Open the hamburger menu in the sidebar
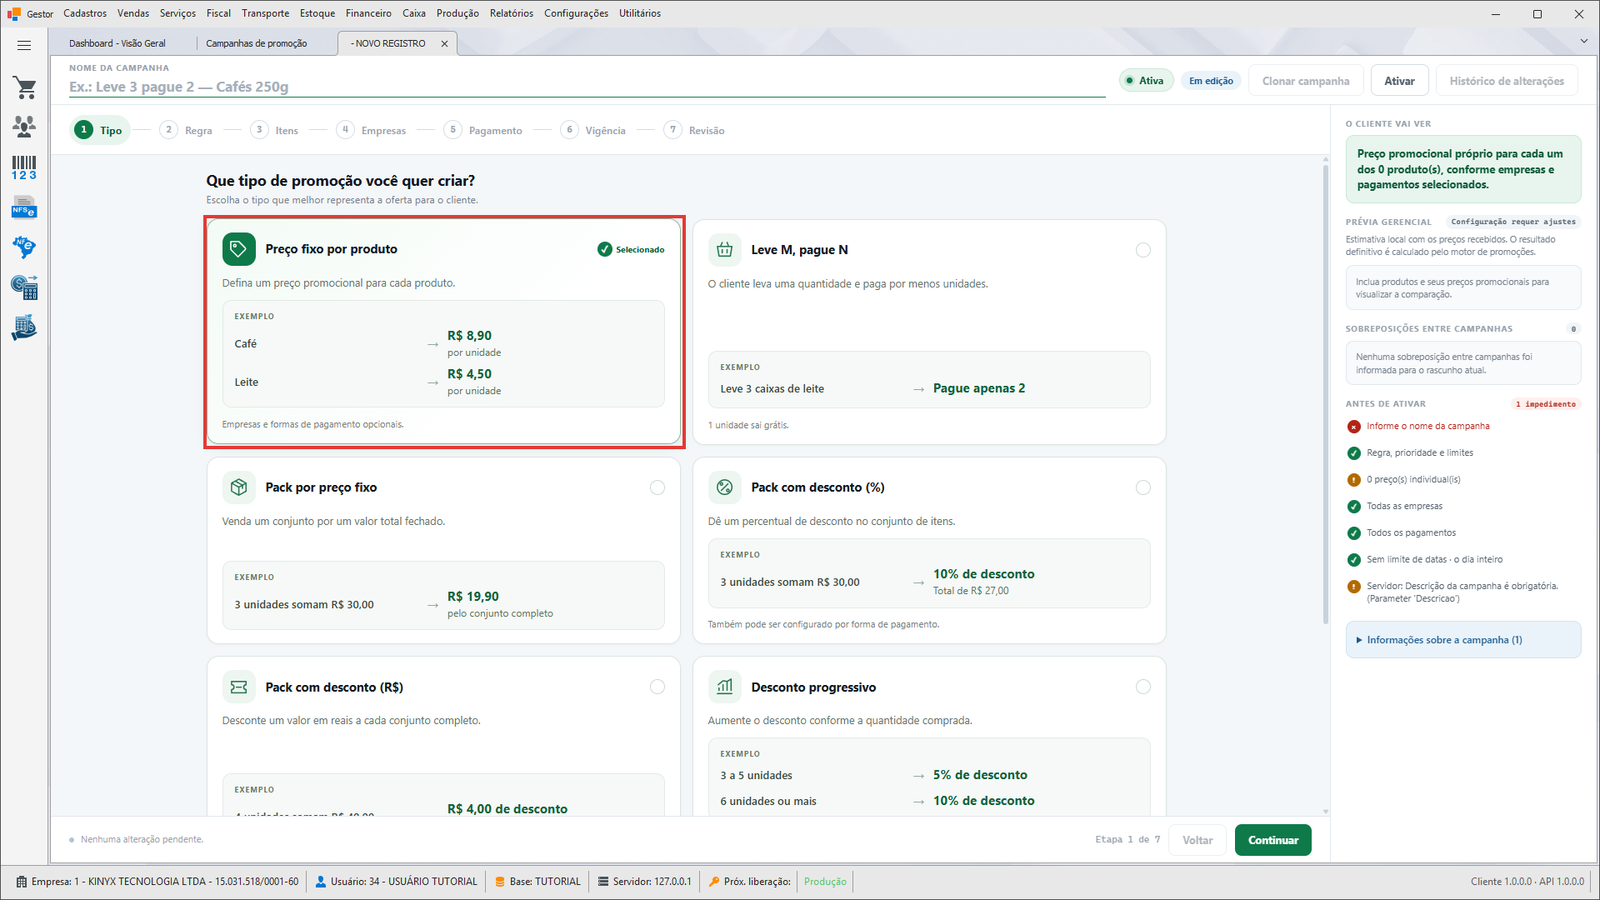Viewport: 1600px width, 900px height. point(24,45)
